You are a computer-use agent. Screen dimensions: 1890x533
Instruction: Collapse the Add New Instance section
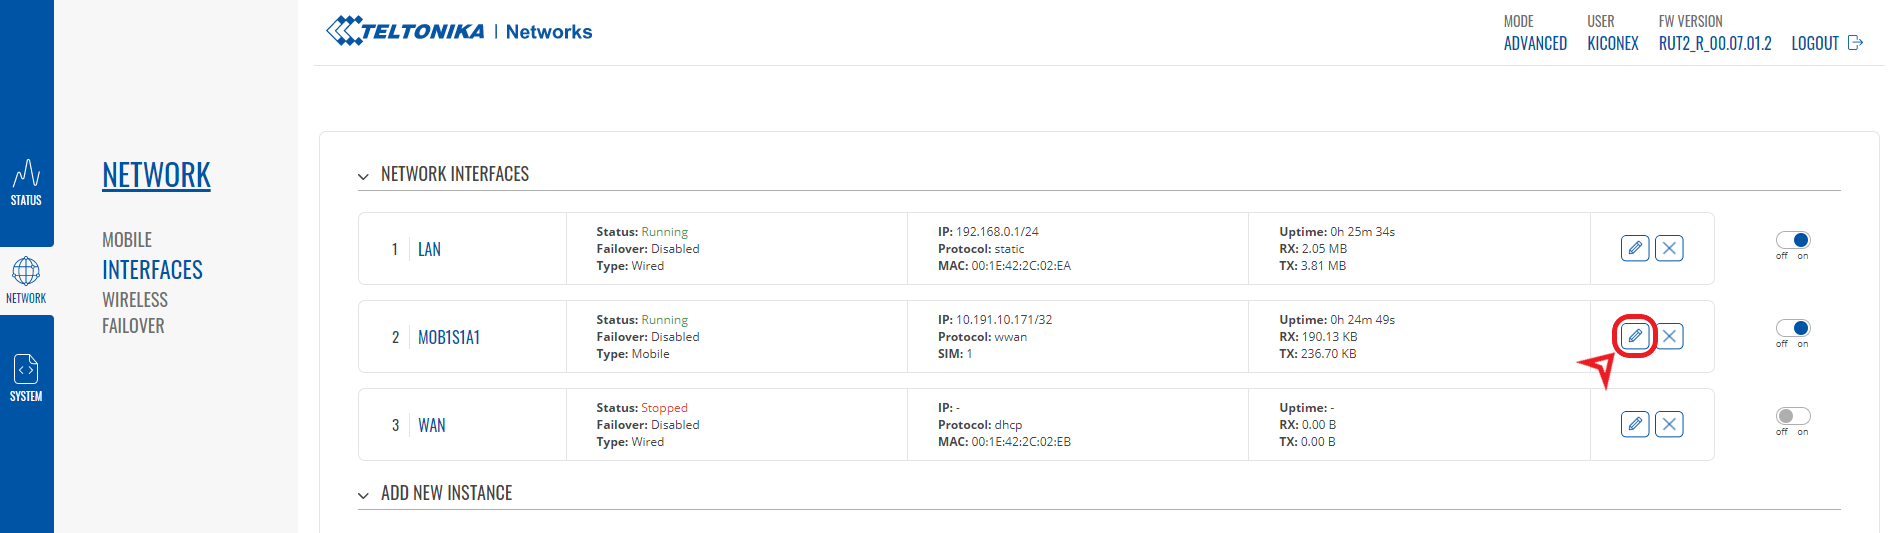tap(363, 495)
